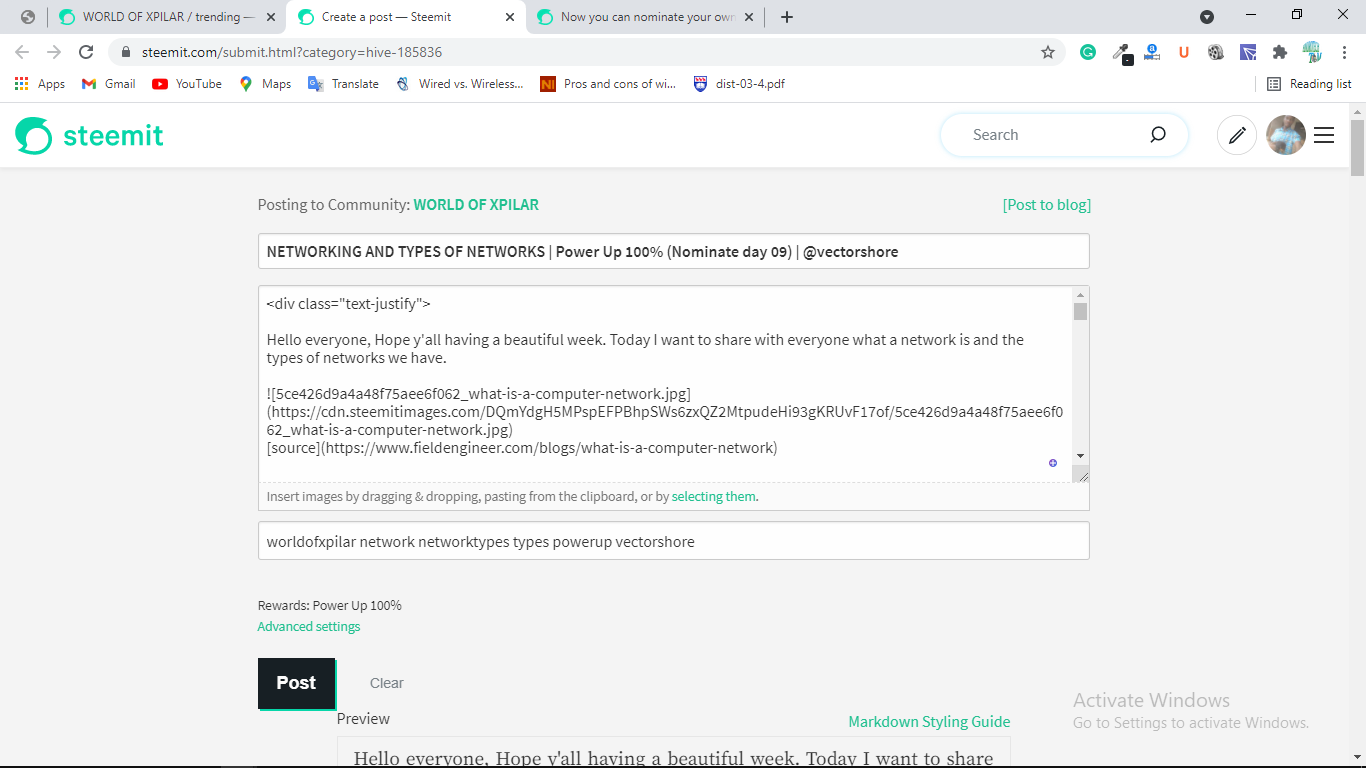
Task: Click the Steemit logo icon
Action: pyautogui.click(x=33, y=135)
